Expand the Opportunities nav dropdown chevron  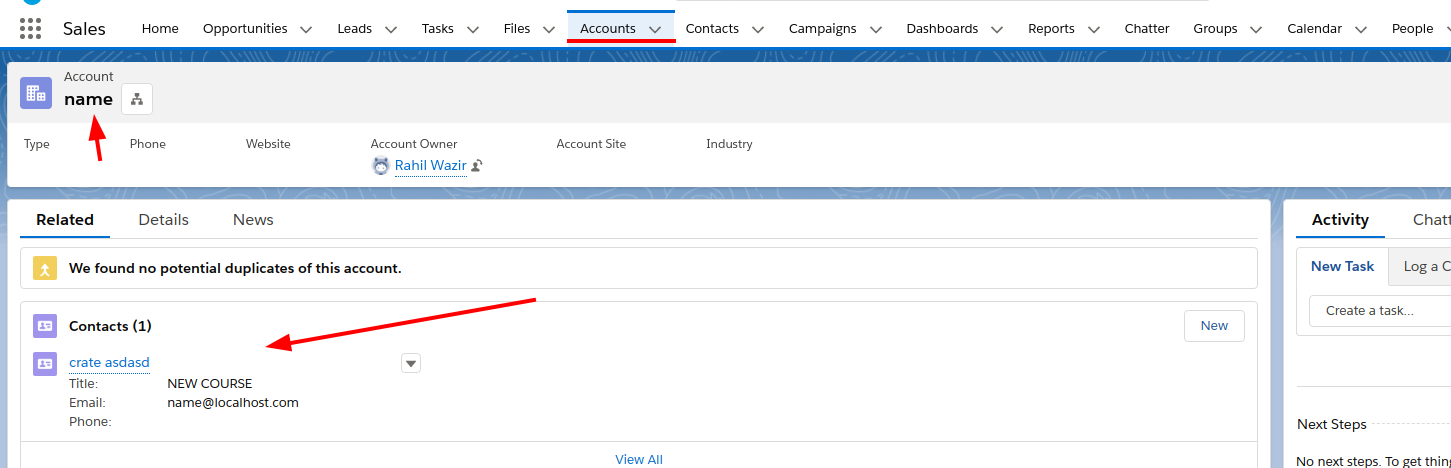306,29
